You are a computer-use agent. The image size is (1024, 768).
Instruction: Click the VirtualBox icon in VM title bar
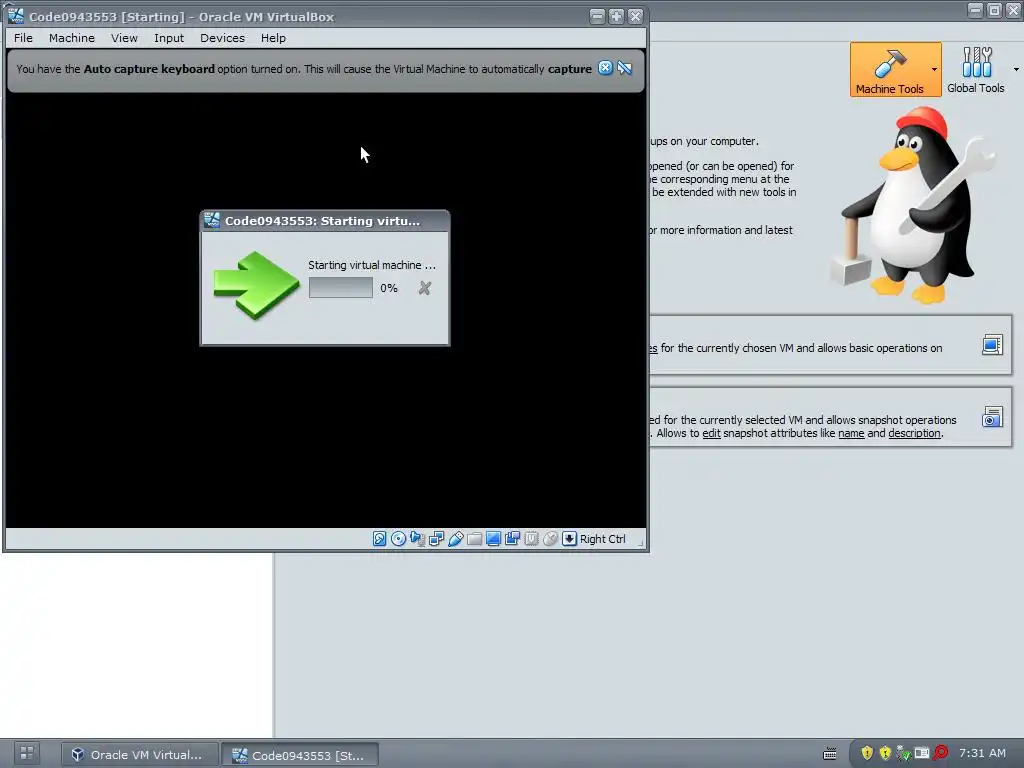pos(16,16)
